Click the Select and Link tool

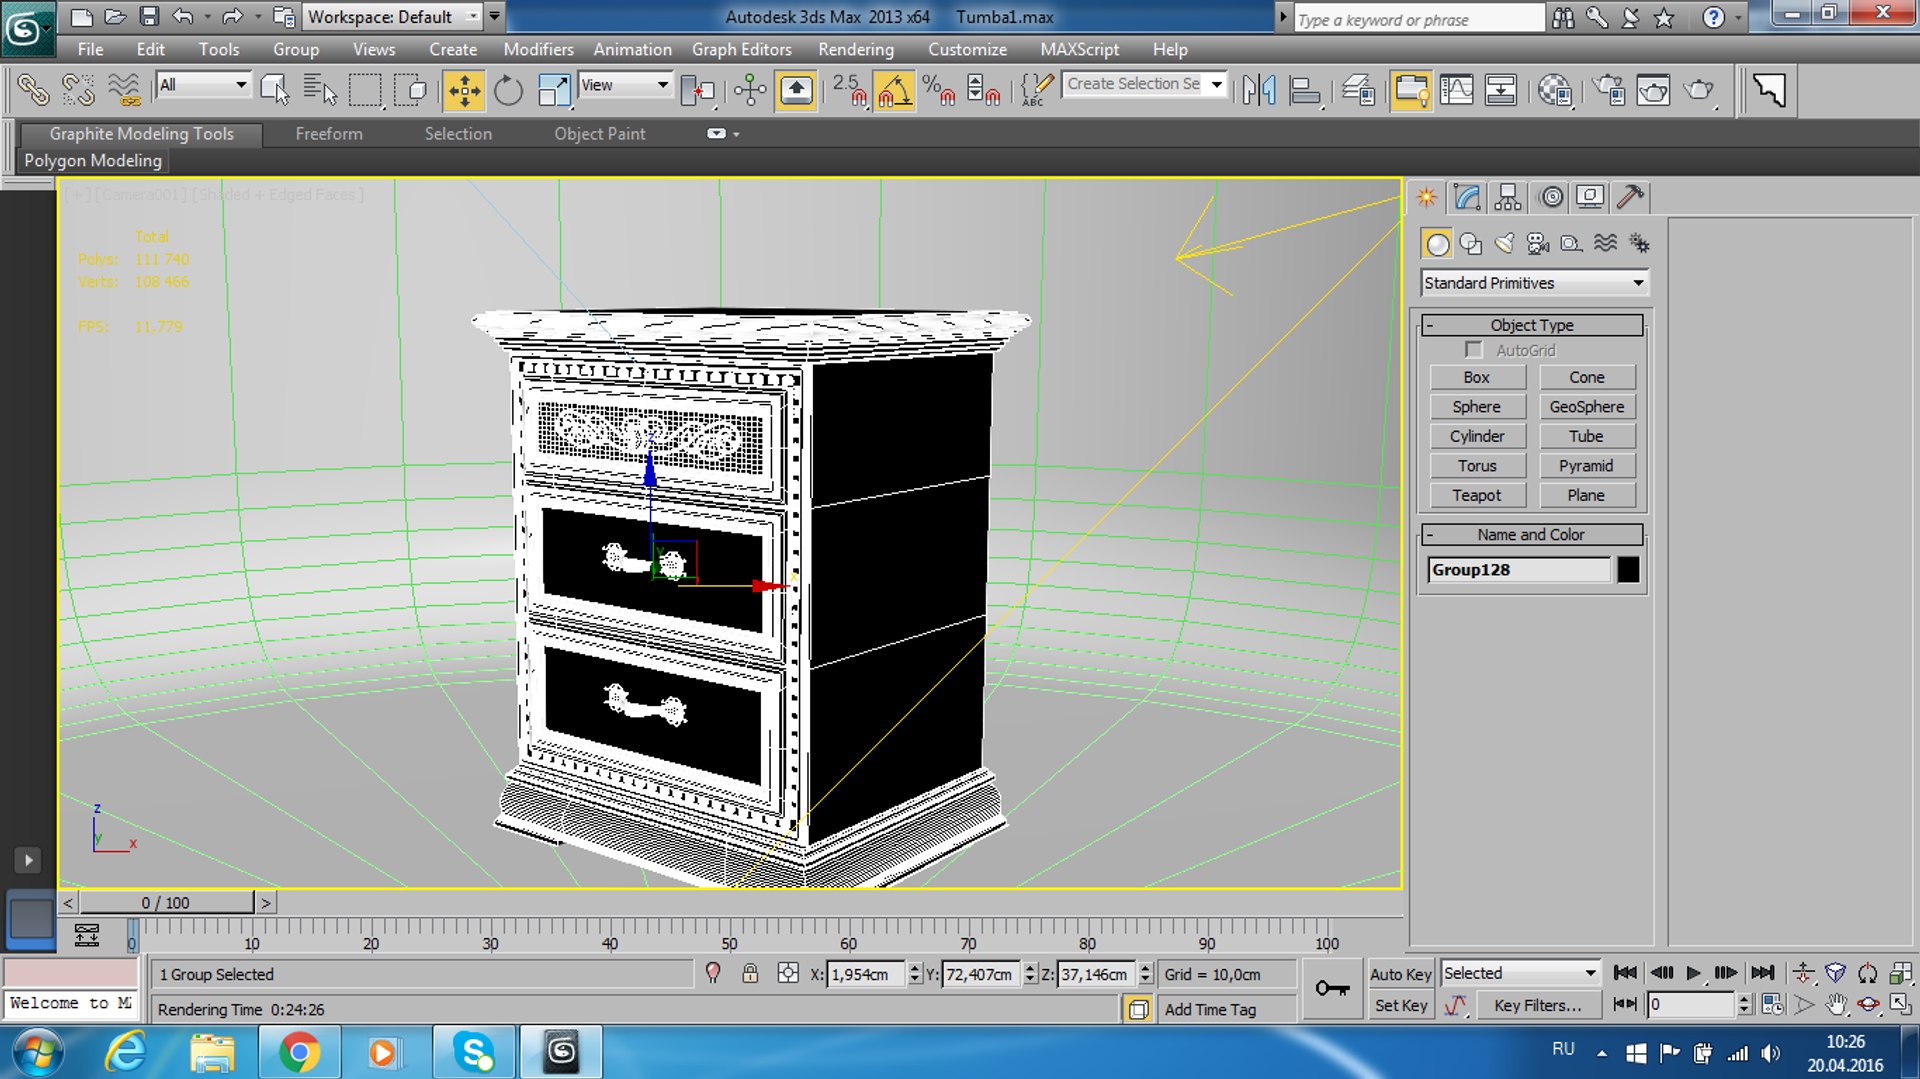pyautogui.click(x=32, y=90)
